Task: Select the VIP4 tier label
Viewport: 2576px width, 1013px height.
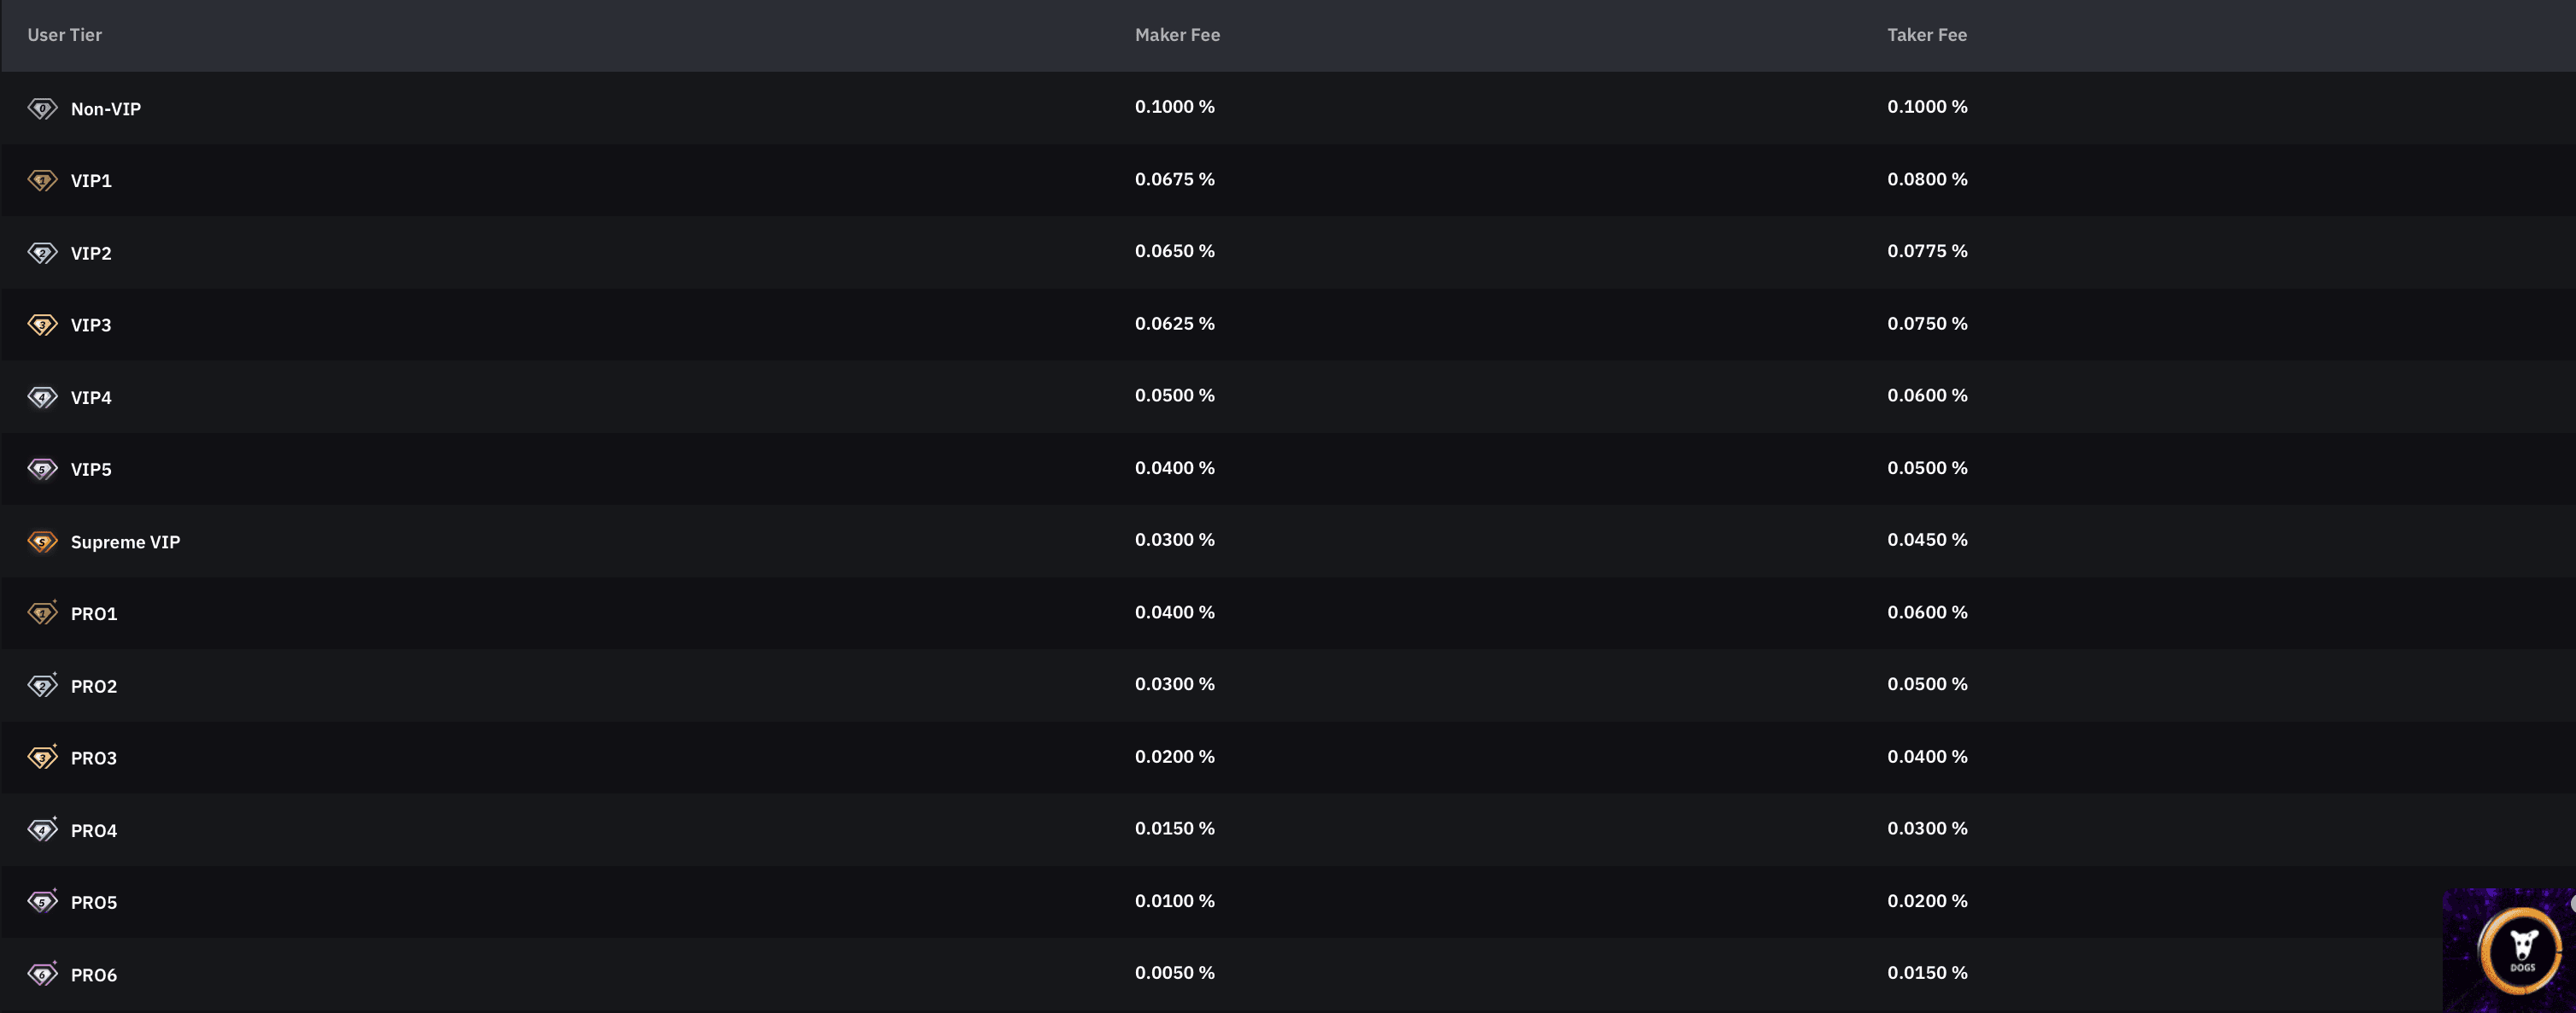Action: coord(91,397)
